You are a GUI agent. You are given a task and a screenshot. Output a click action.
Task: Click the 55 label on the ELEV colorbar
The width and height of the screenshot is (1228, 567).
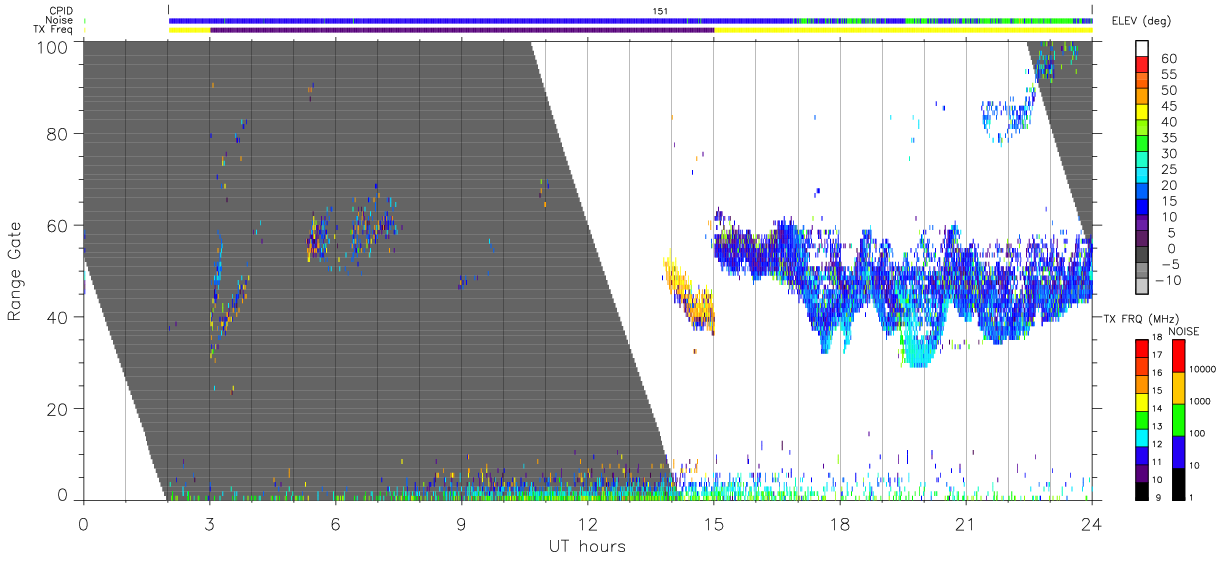click(1168, 75)
